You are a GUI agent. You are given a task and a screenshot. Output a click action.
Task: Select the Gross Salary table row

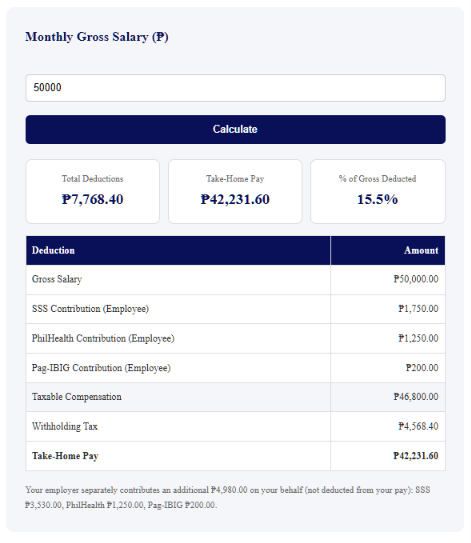pos(236,279)
